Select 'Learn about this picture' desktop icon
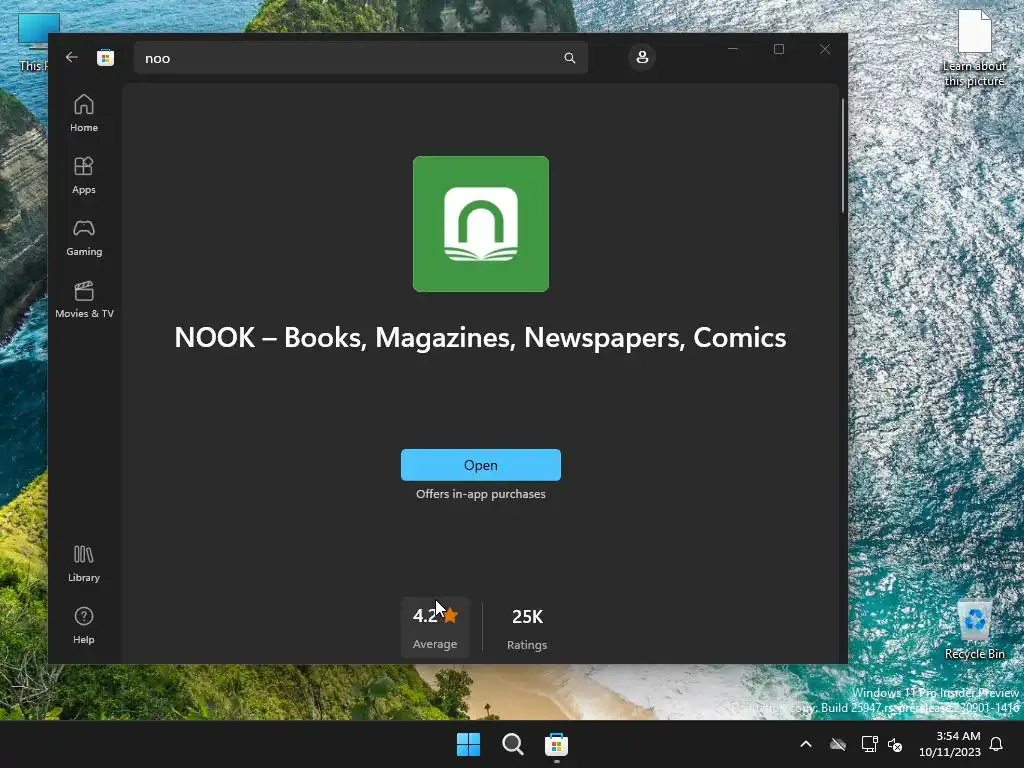The image size is (1024, 768). coord(974,48)
